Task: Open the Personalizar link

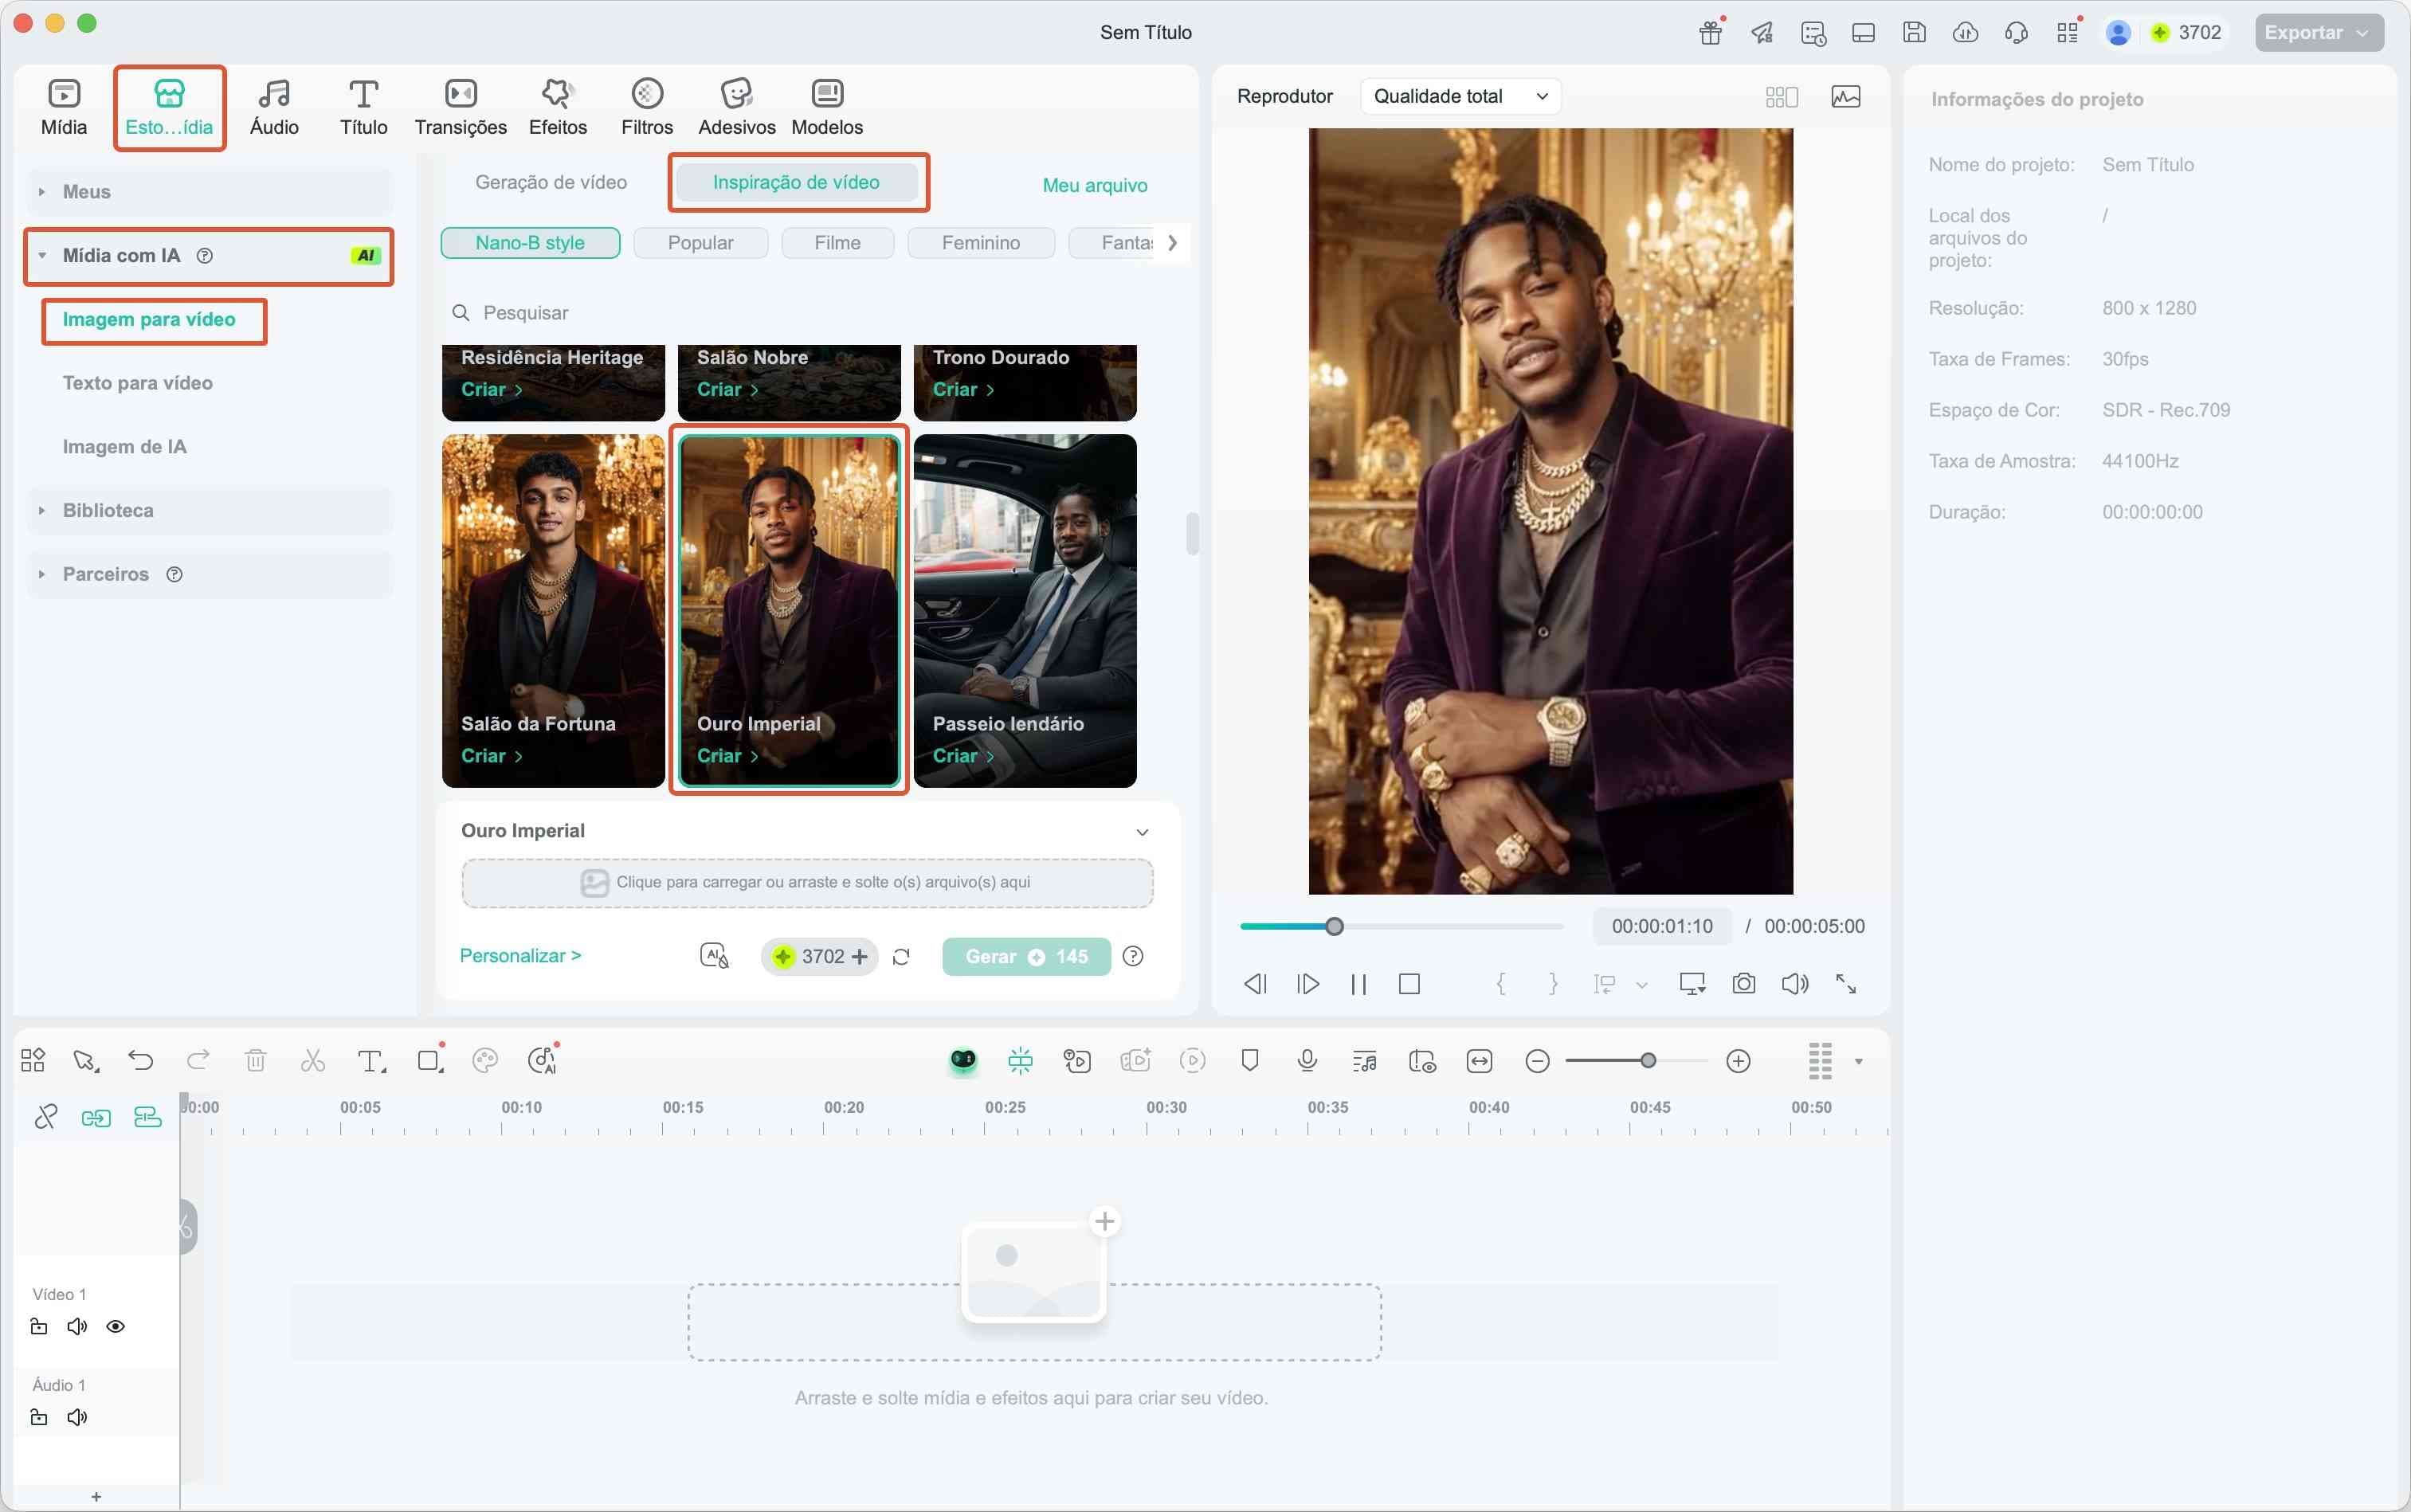Action: (519, 956)
